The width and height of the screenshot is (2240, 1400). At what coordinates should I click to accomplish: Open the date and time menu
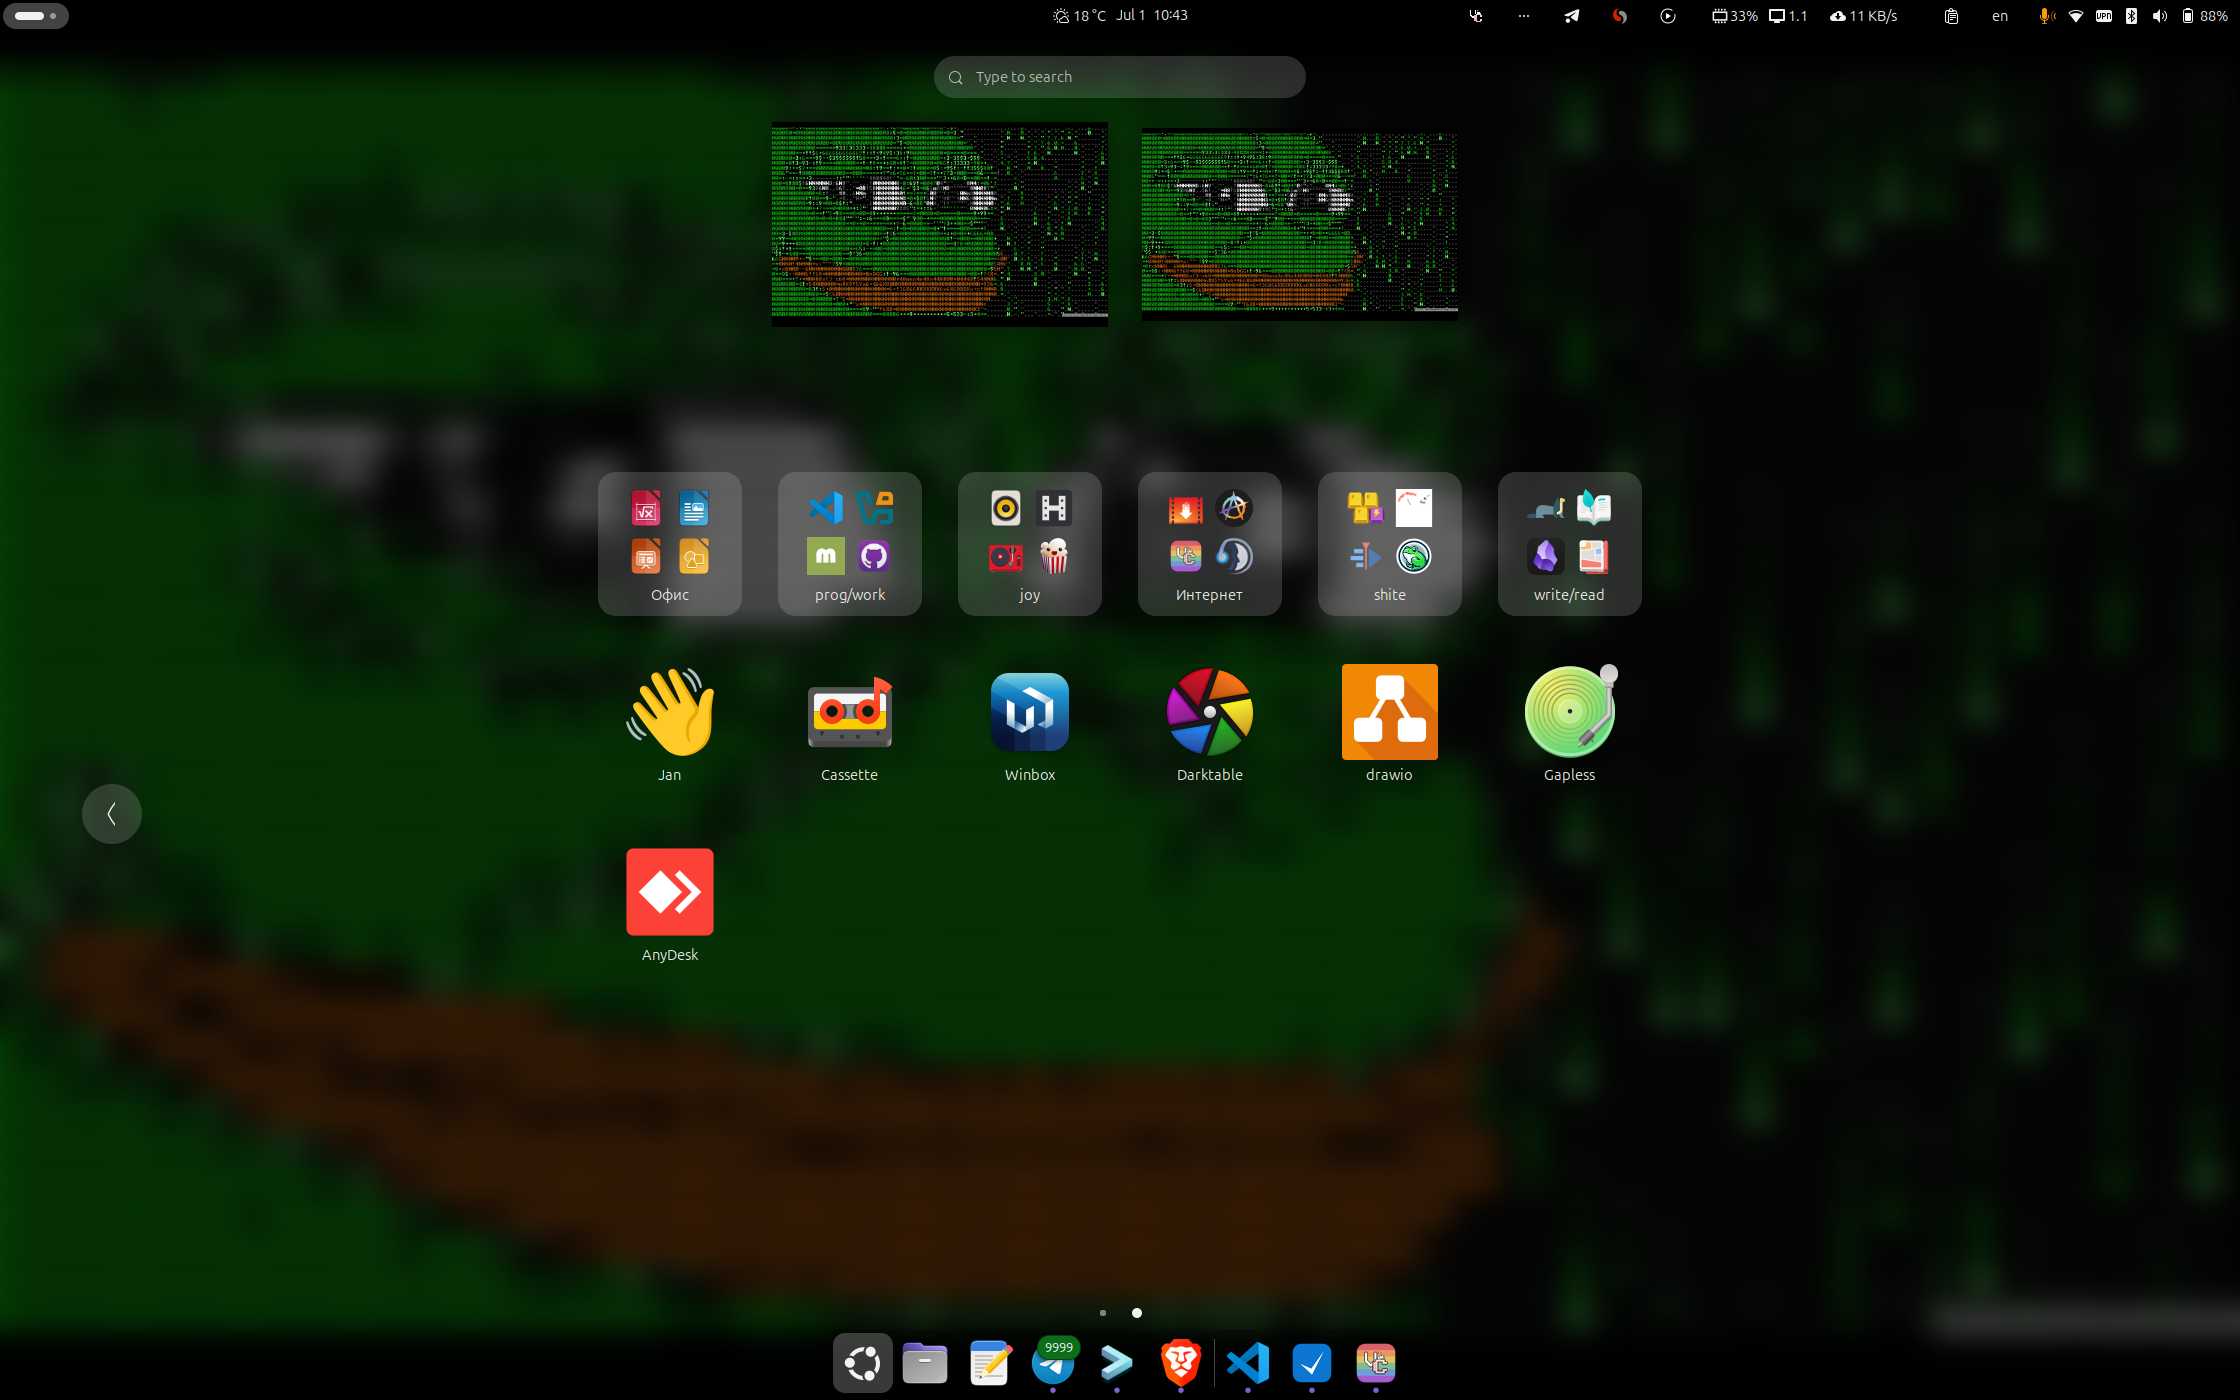tap(1151, 15)
